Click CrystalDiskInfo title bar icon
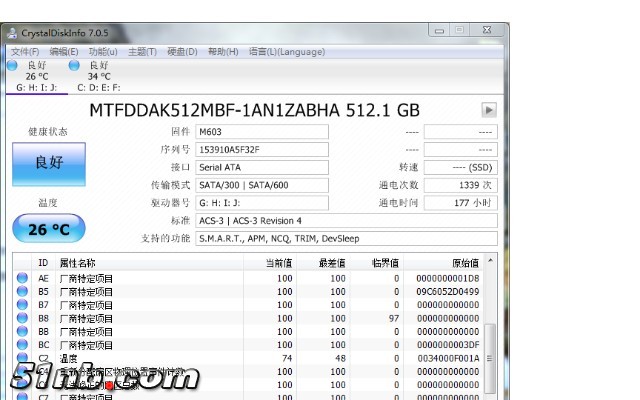Screen dimensions: 640x400 point(12,33)
